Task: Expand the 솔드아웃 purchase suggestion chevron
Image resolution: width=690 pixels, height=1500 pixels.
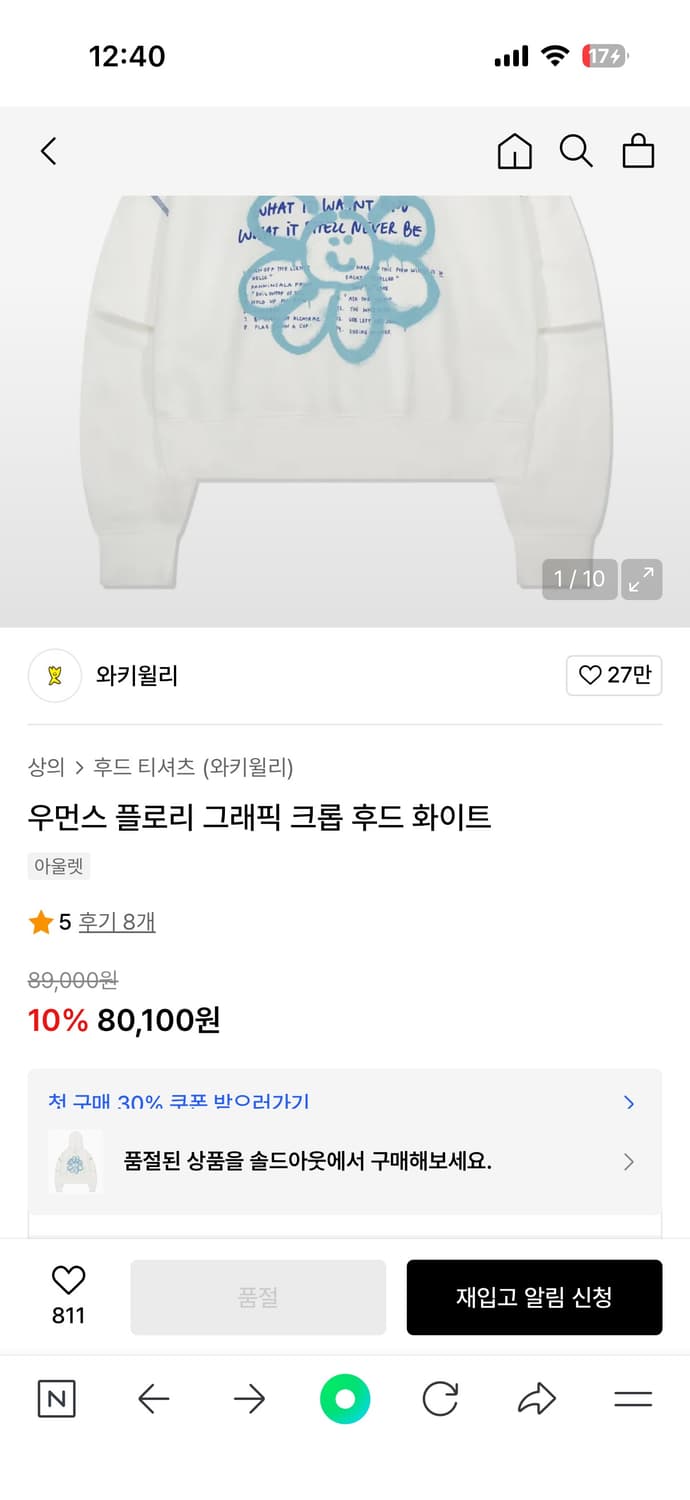Action: tap(629, 1162)
